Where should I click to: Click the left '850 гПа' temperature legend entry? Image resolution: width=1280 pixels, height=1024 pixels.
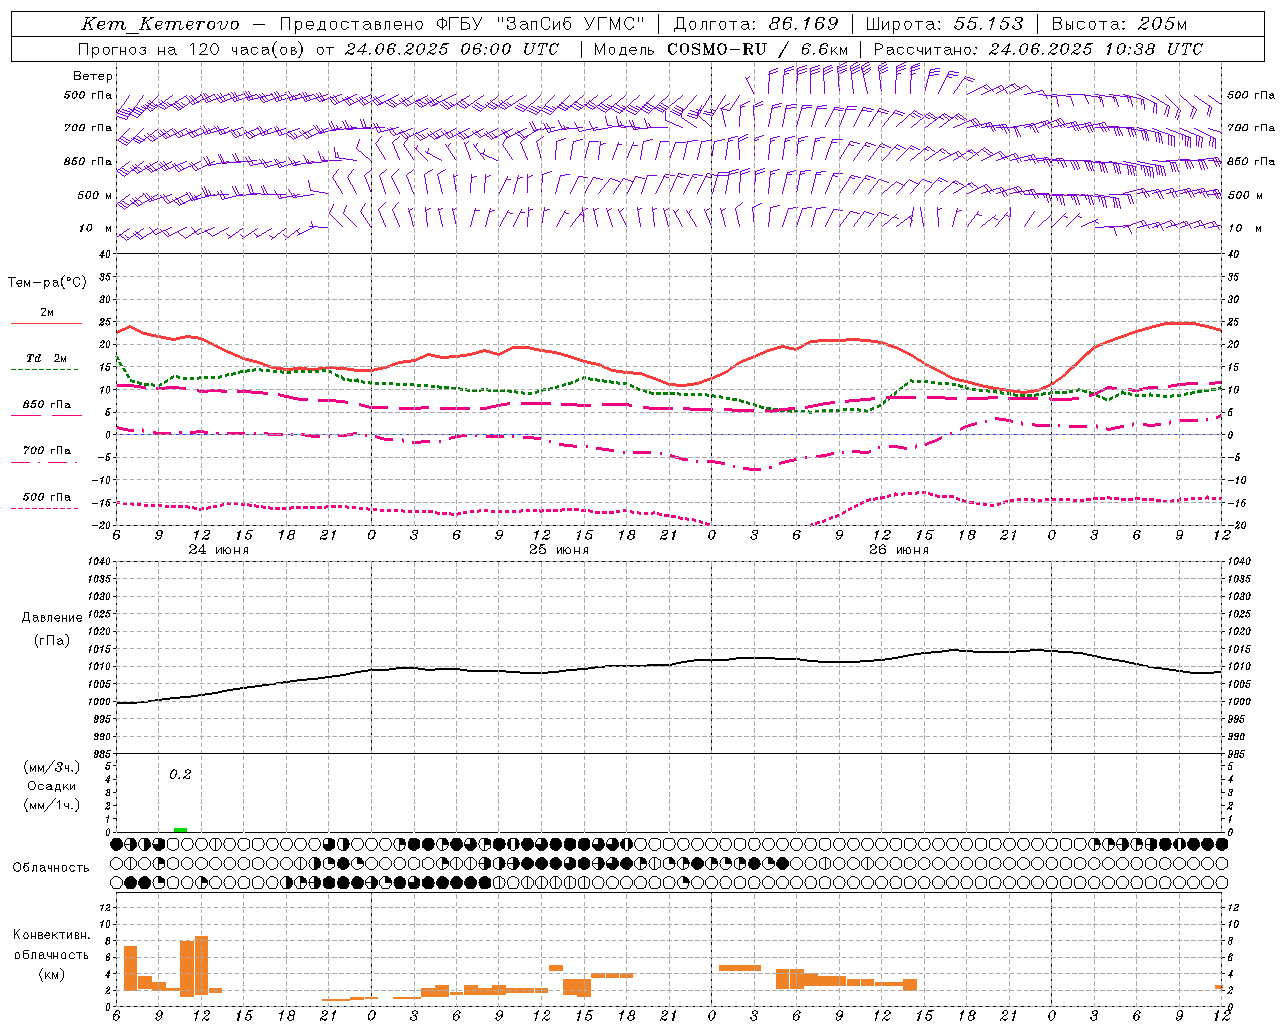pyautogui.click(x=47, y=405)
